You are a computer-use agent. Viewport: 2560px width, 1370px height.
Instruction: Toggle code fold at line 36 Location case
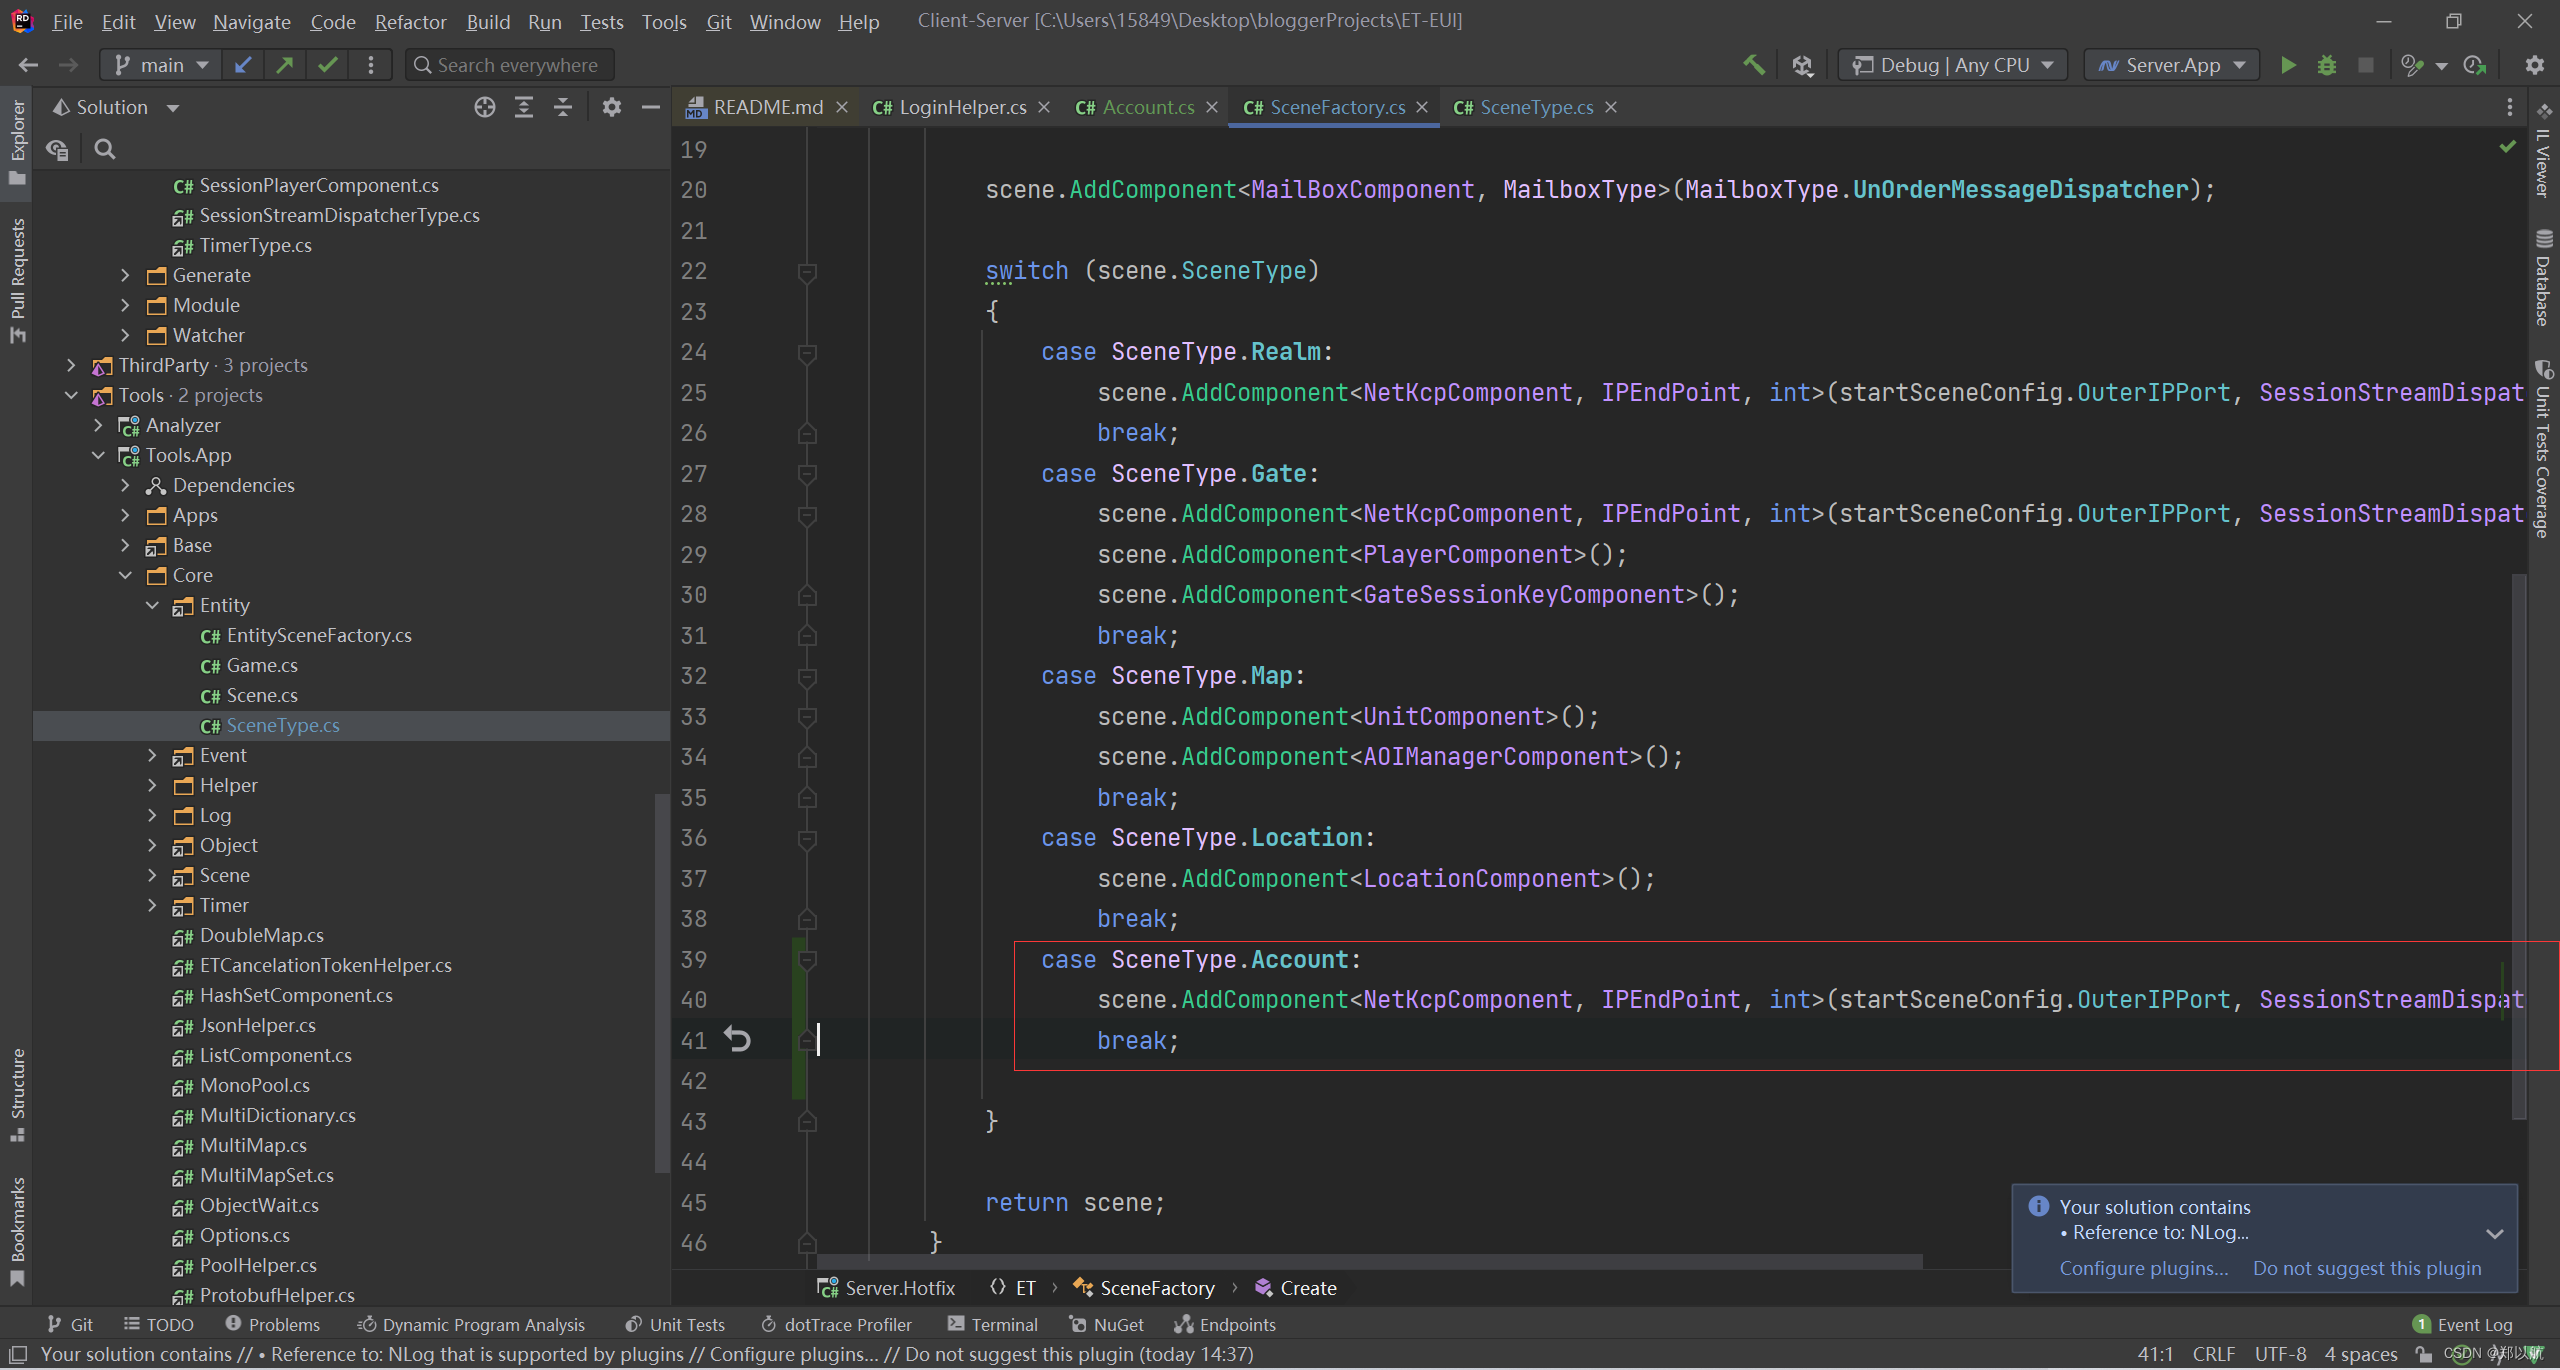coord(807,839)
